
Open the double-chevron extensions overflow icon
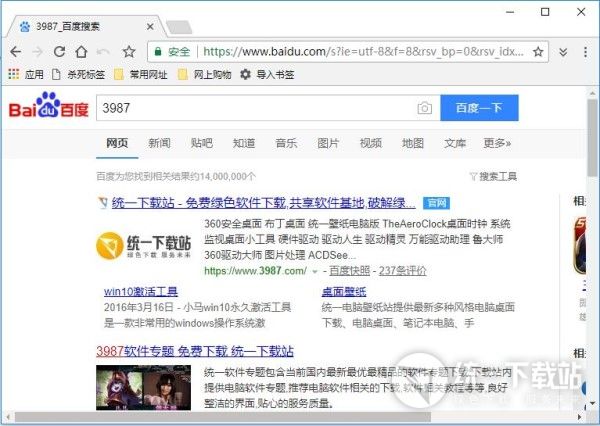(563, 52)
